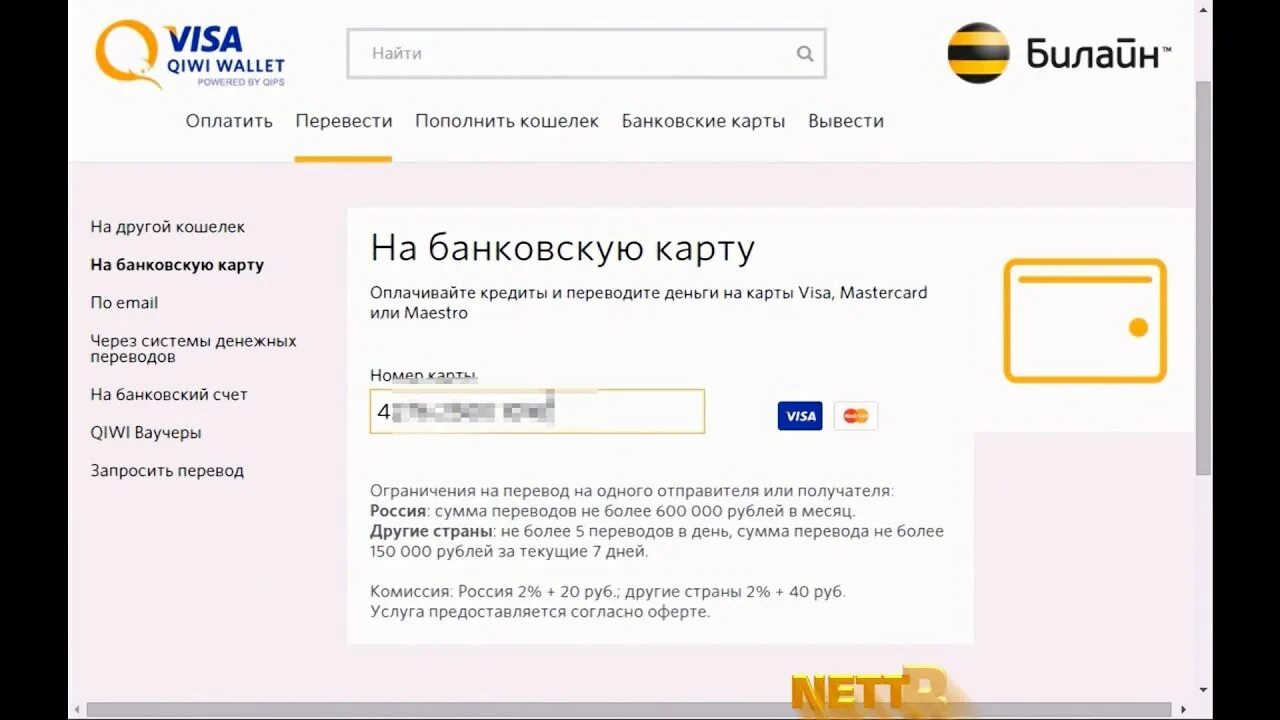This screenshot has width=1280, height=720.
Task: Open QIWI Ваучеры section
Action: coord(146,433)
